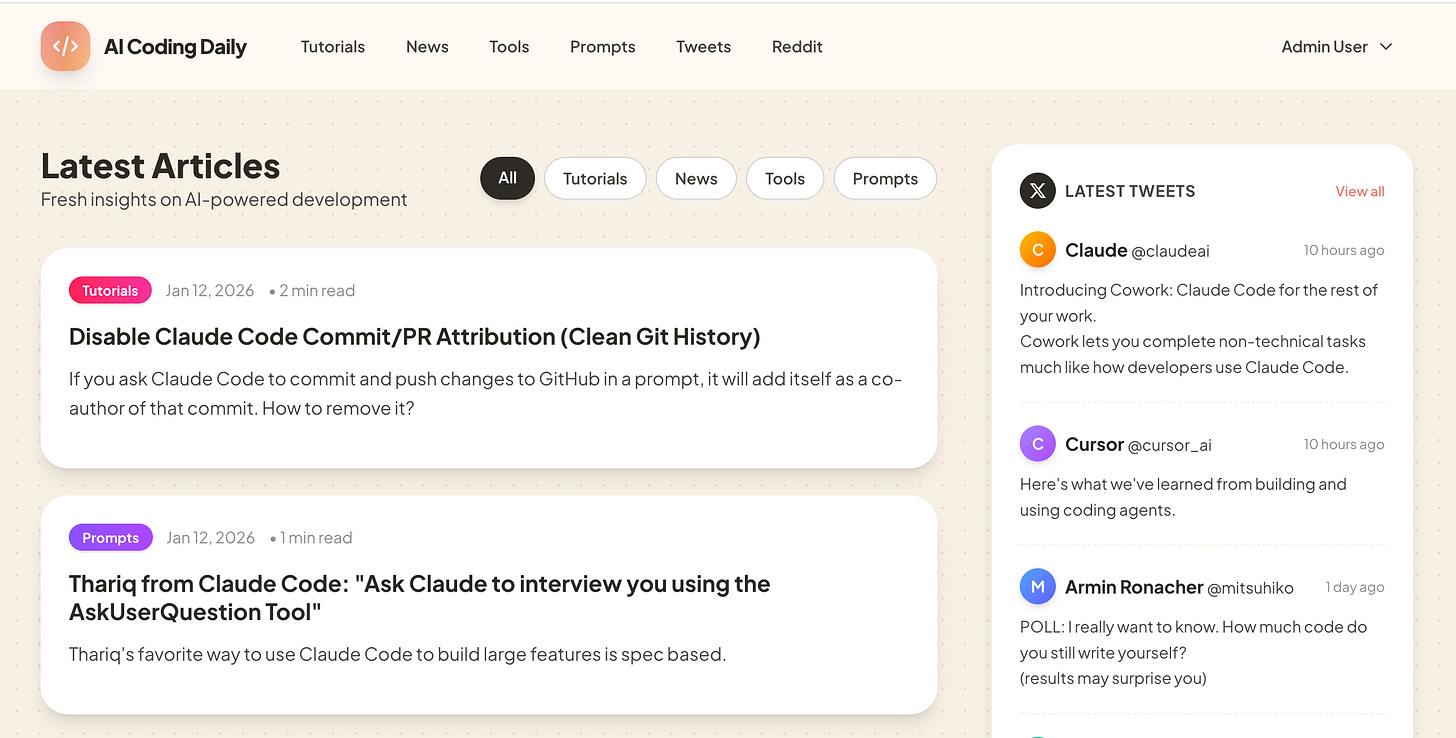This screenshot has width=1456, height=738.
Task: Click the Introducing Cowork tweet text
Action: [1200, 328]
